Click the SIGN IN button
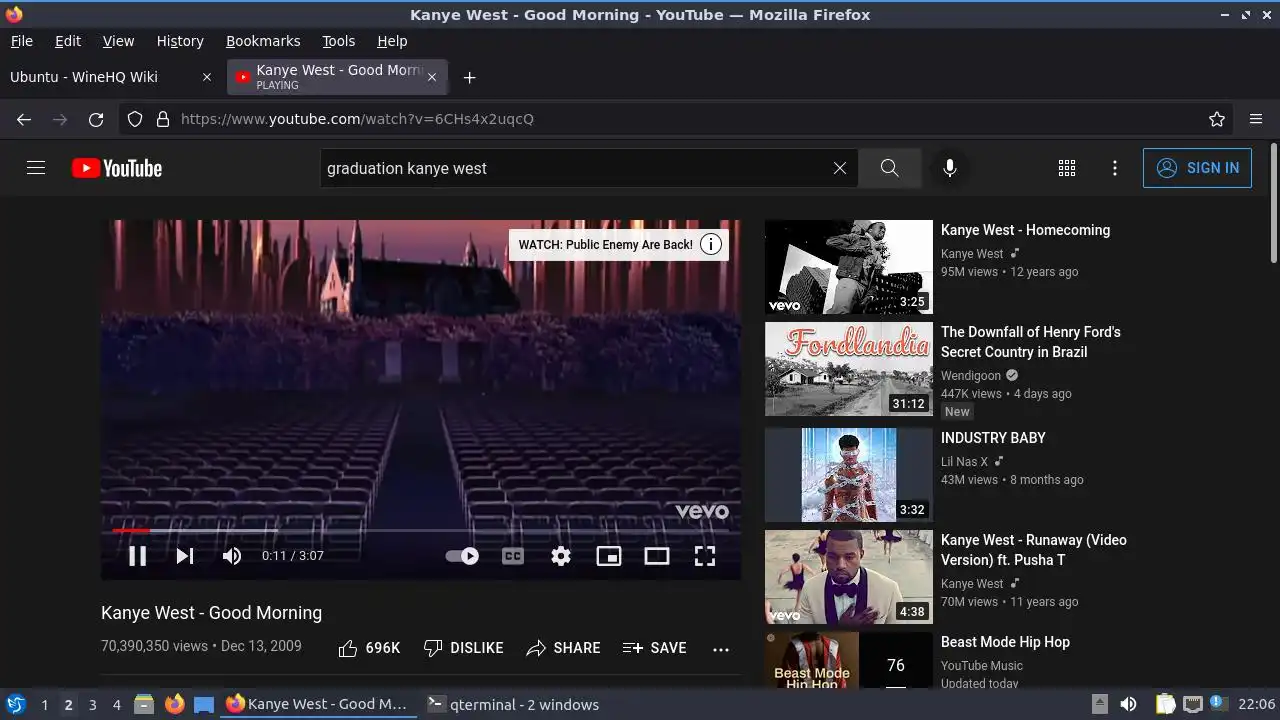This screenshot has height=720, width=1280. 1197,168
